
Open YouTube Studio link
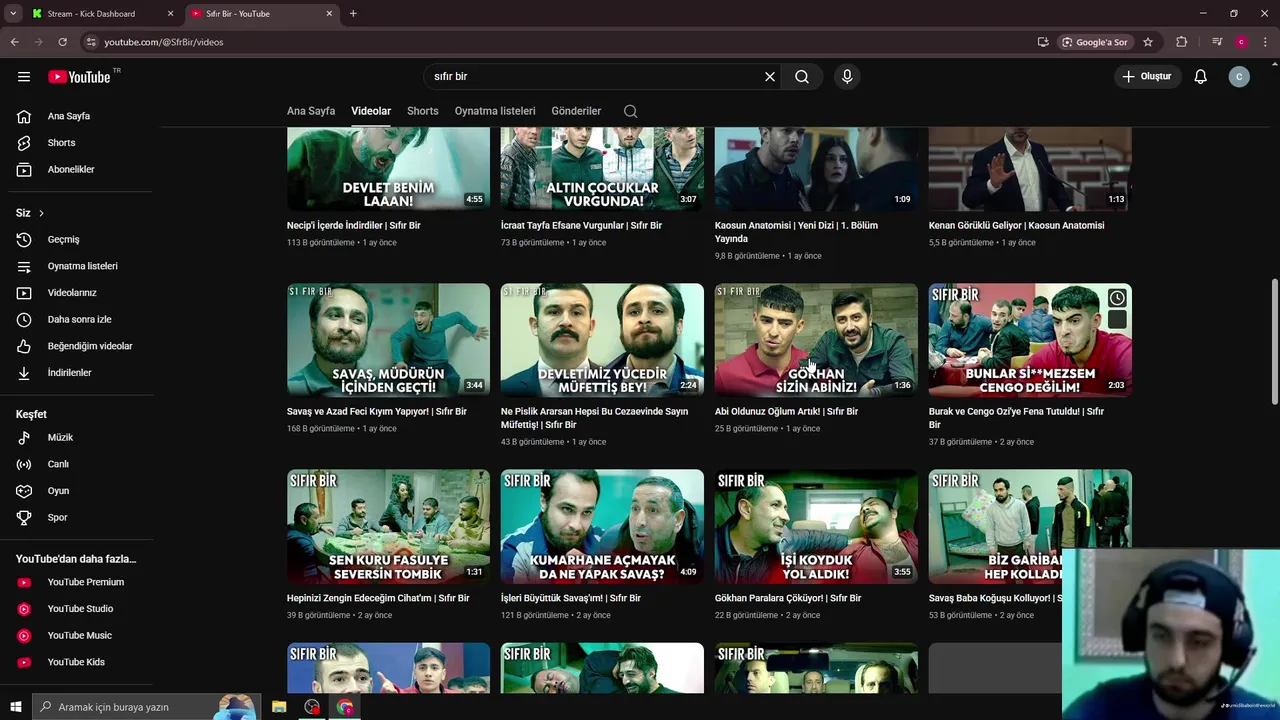80,609
